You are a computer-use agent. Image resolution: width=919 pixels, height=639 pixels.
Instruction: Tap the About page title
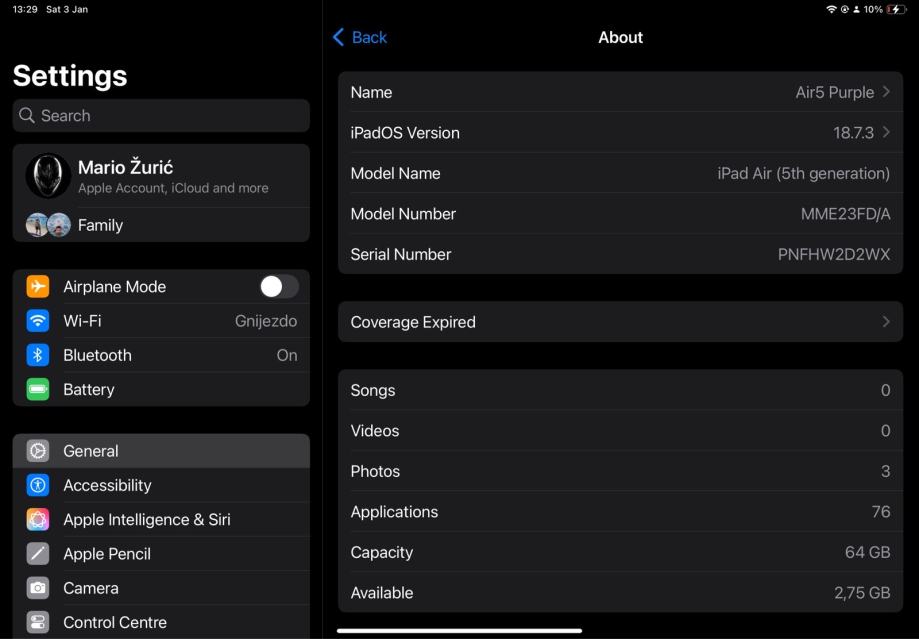[x=620, y=38]
